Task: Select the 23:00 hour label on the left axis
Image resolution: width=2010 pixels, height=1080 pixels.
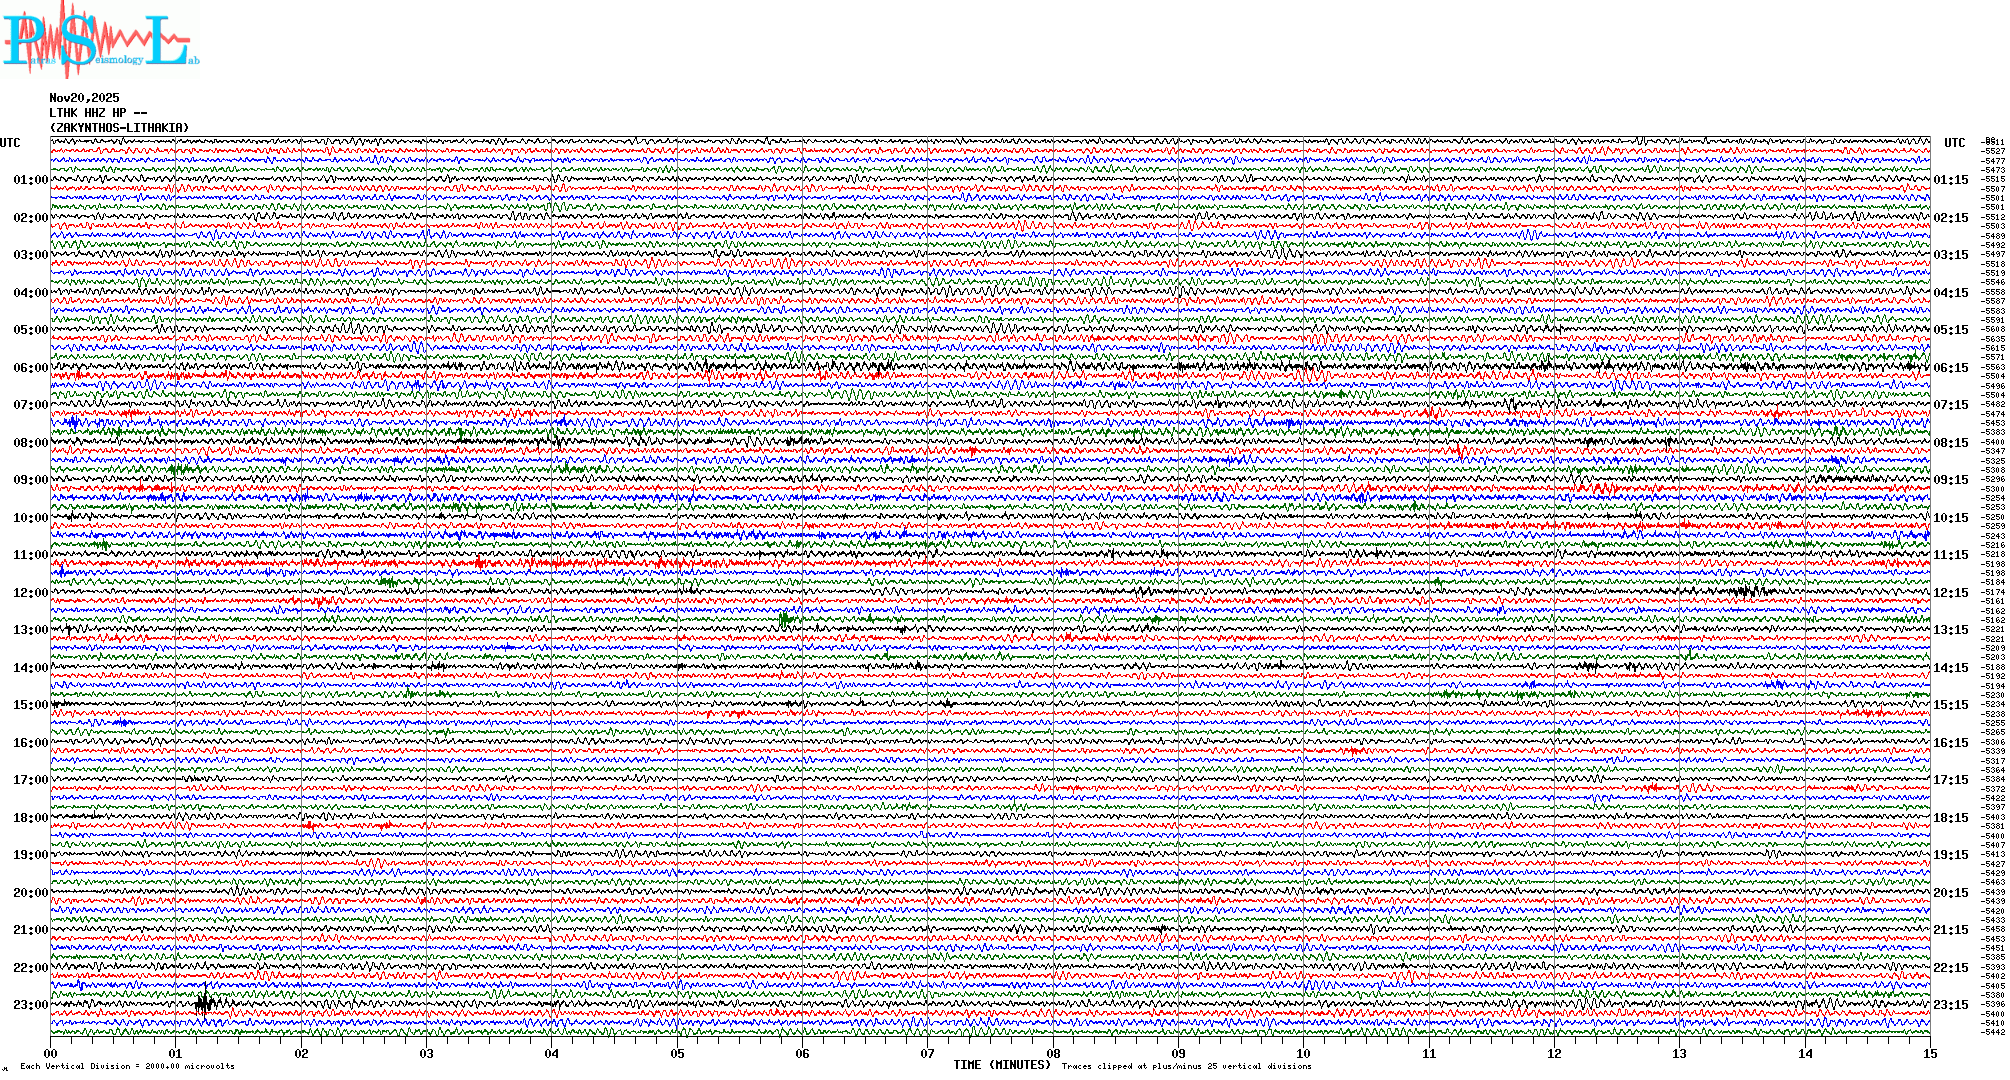Action: (x=30, y=1005)
